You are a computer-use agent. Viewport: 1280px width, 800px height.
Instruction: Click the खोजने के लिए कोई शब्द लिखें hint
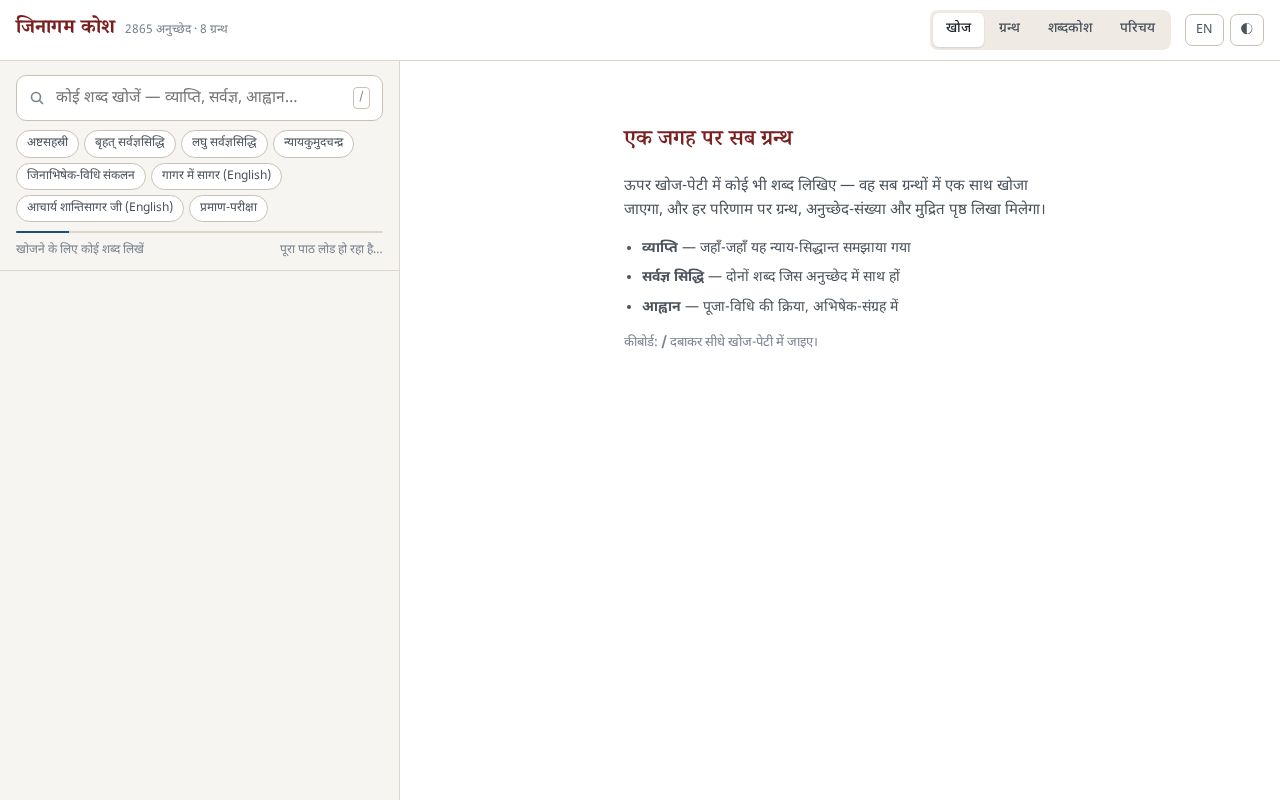80,250
